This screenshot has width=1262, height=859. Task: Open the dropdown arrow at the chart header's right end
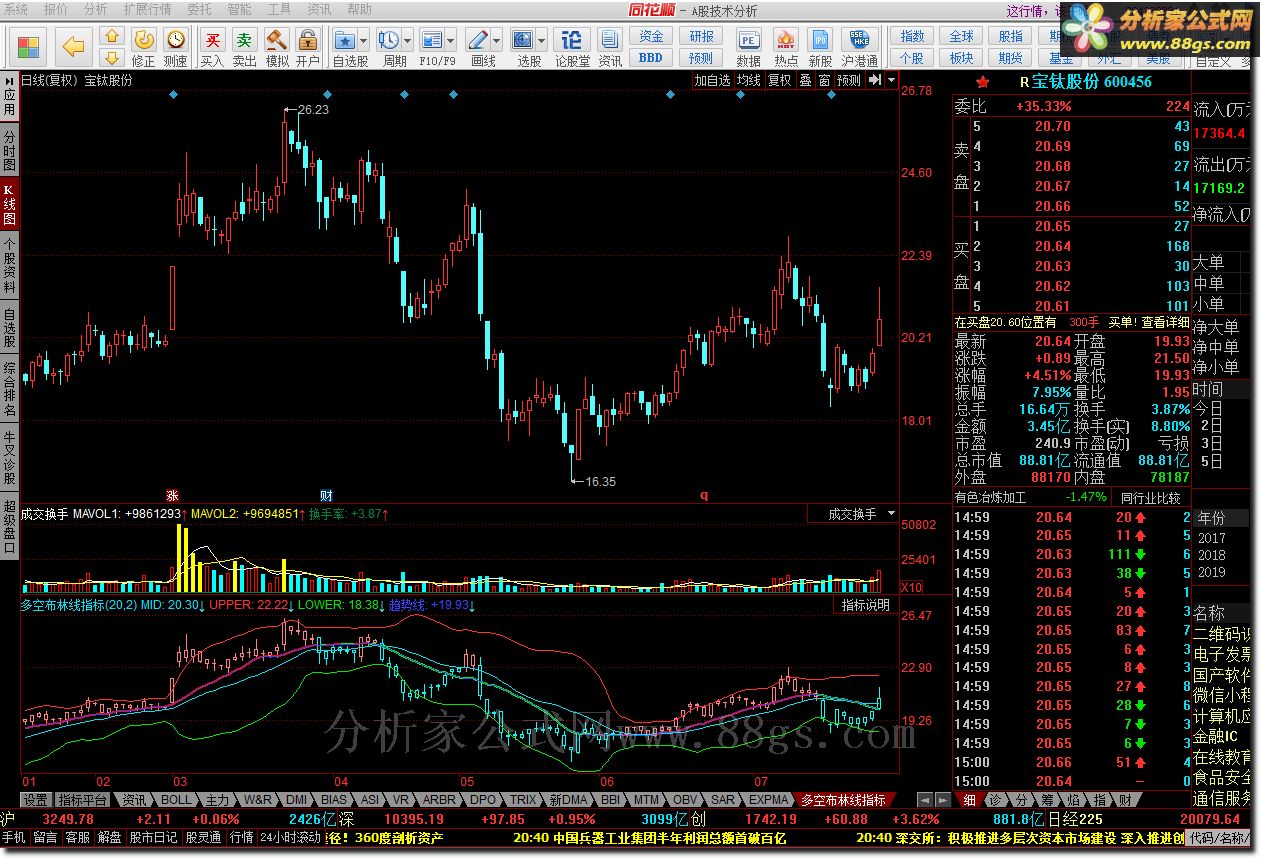891,80
